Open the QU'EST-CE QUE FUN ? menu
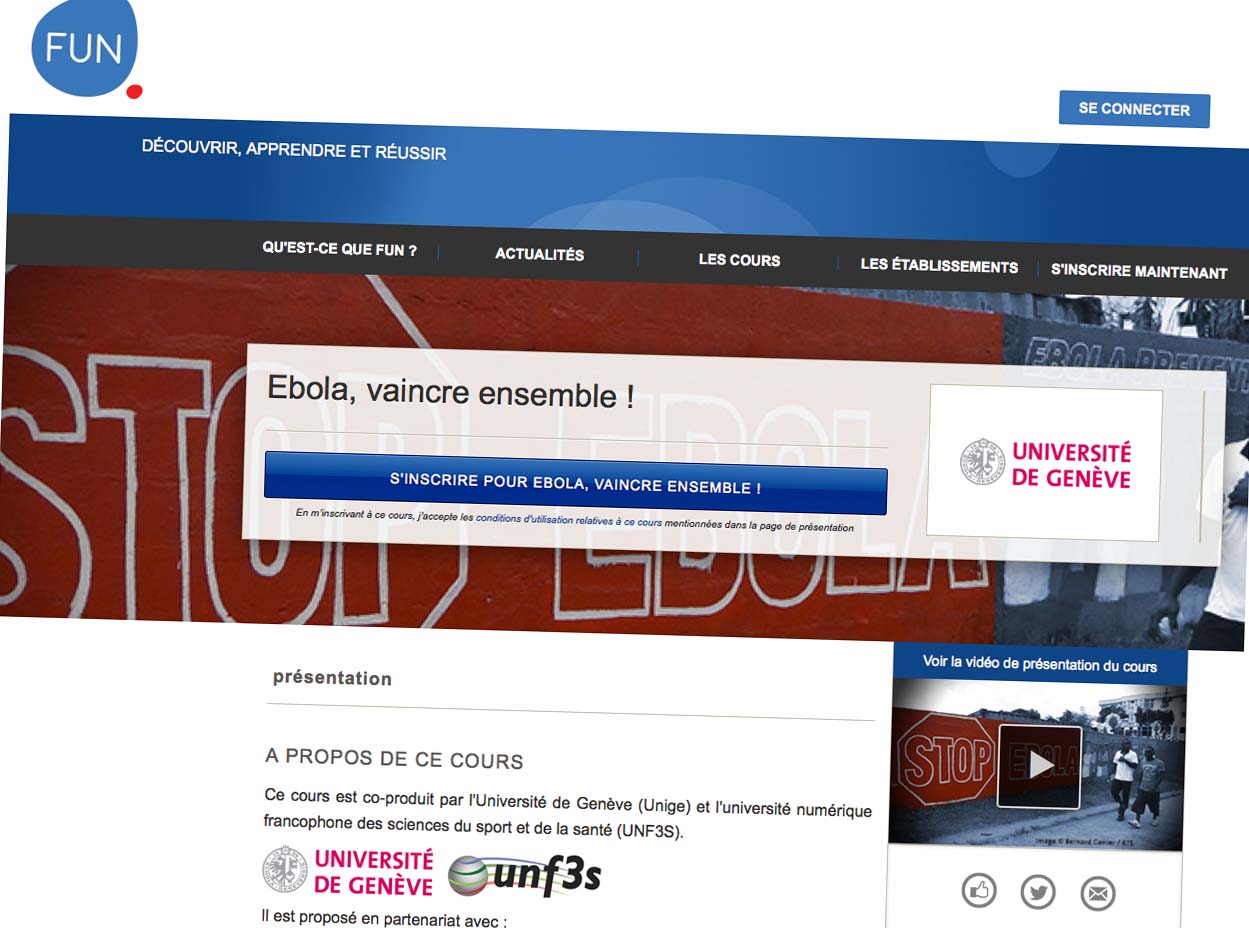 (x=339, y=249)
